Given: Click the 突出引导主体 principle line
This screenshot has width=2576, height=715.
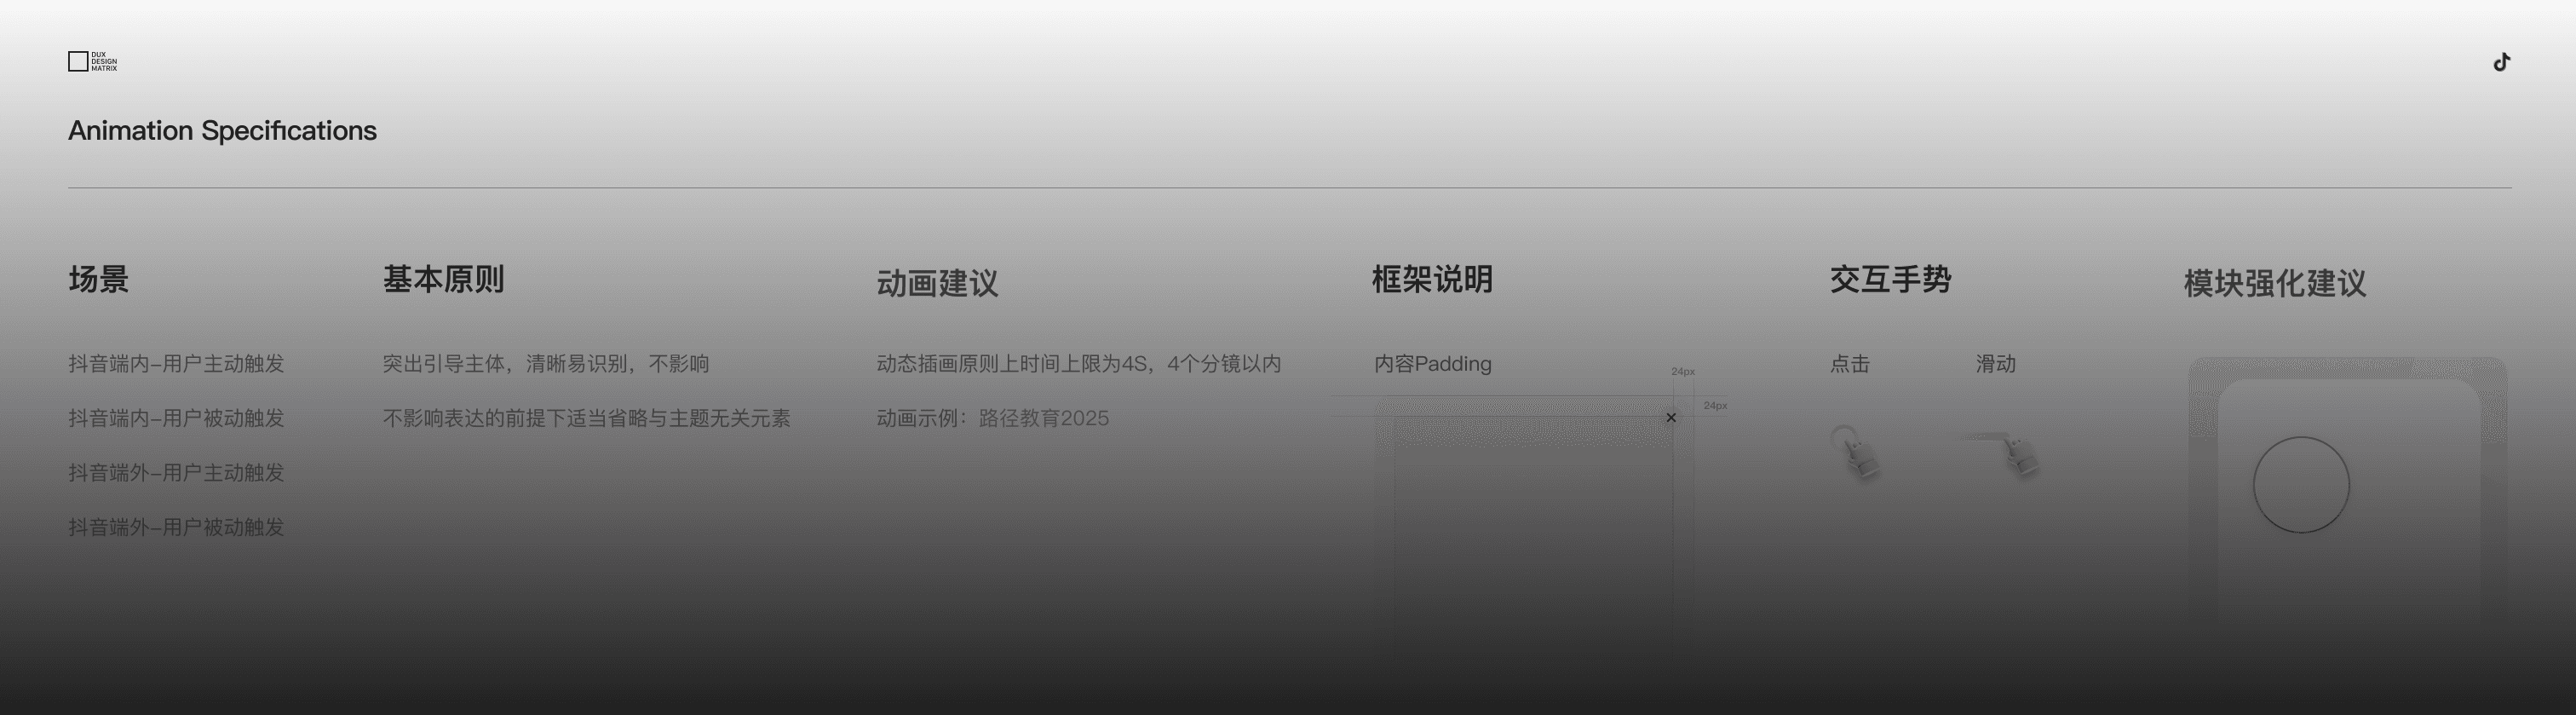Looking at the screenshot, I should [x=546, y=364].
